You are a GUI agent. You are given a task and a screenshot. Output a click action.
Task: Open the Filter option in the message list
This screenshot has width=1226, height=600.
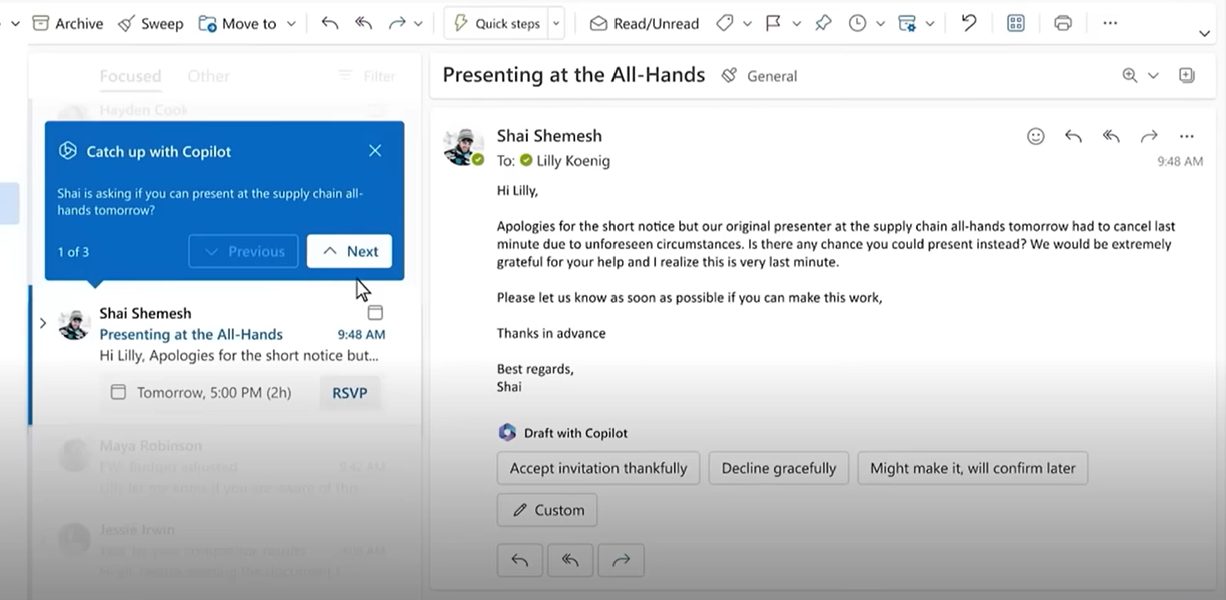pyautogui.click(x=367, y=76)
